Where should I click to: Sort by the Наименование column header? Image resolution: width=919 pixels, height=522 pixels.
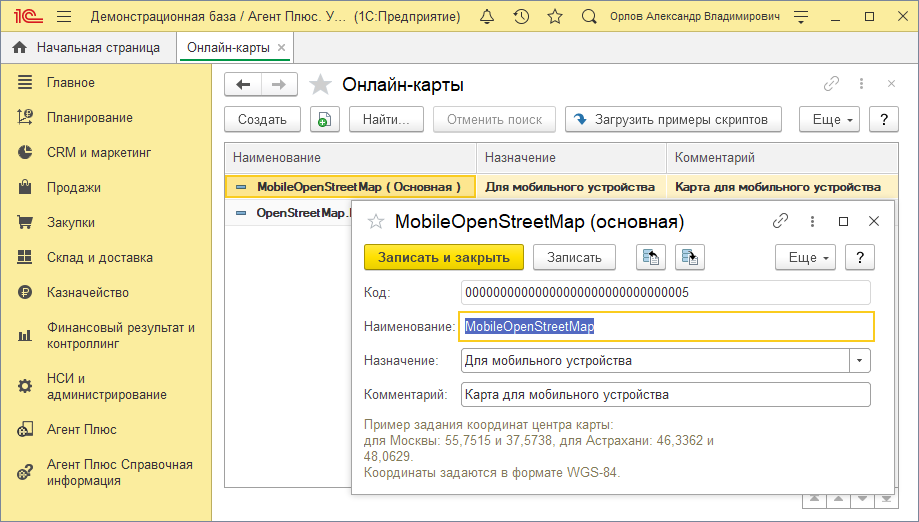tap(350, 158)
